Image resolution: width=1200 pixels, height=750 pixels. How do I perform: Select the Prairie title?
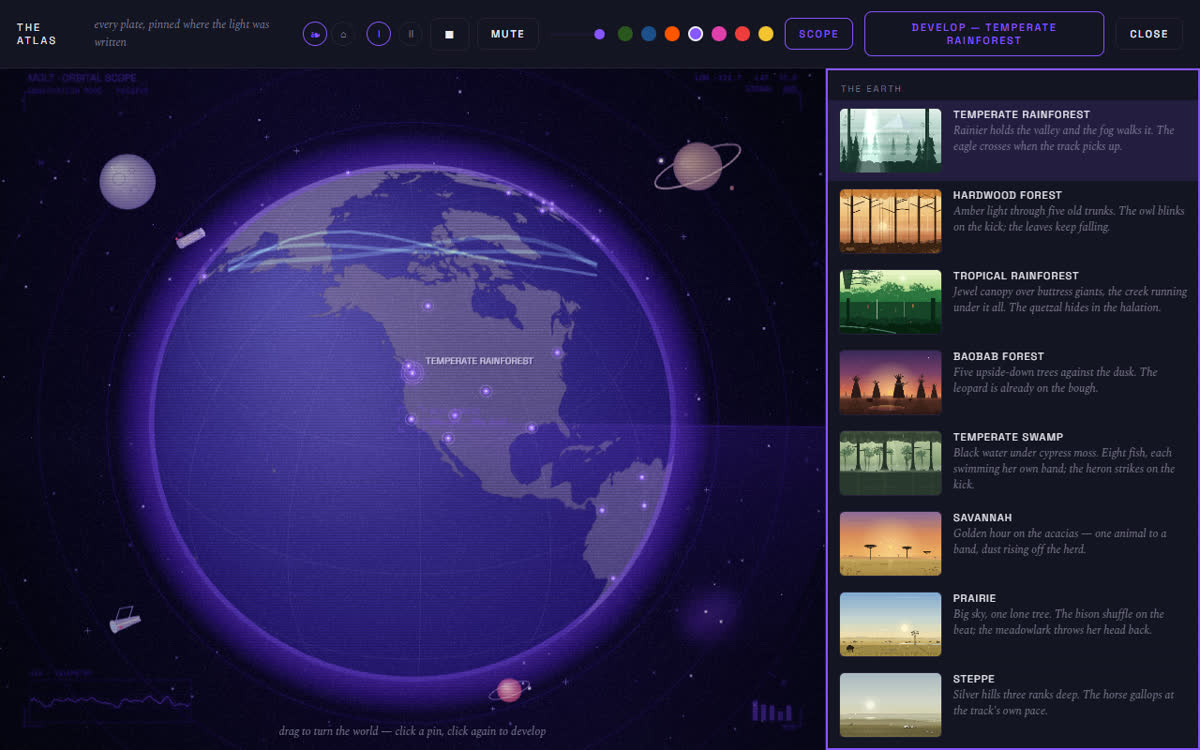pos(975,599)
